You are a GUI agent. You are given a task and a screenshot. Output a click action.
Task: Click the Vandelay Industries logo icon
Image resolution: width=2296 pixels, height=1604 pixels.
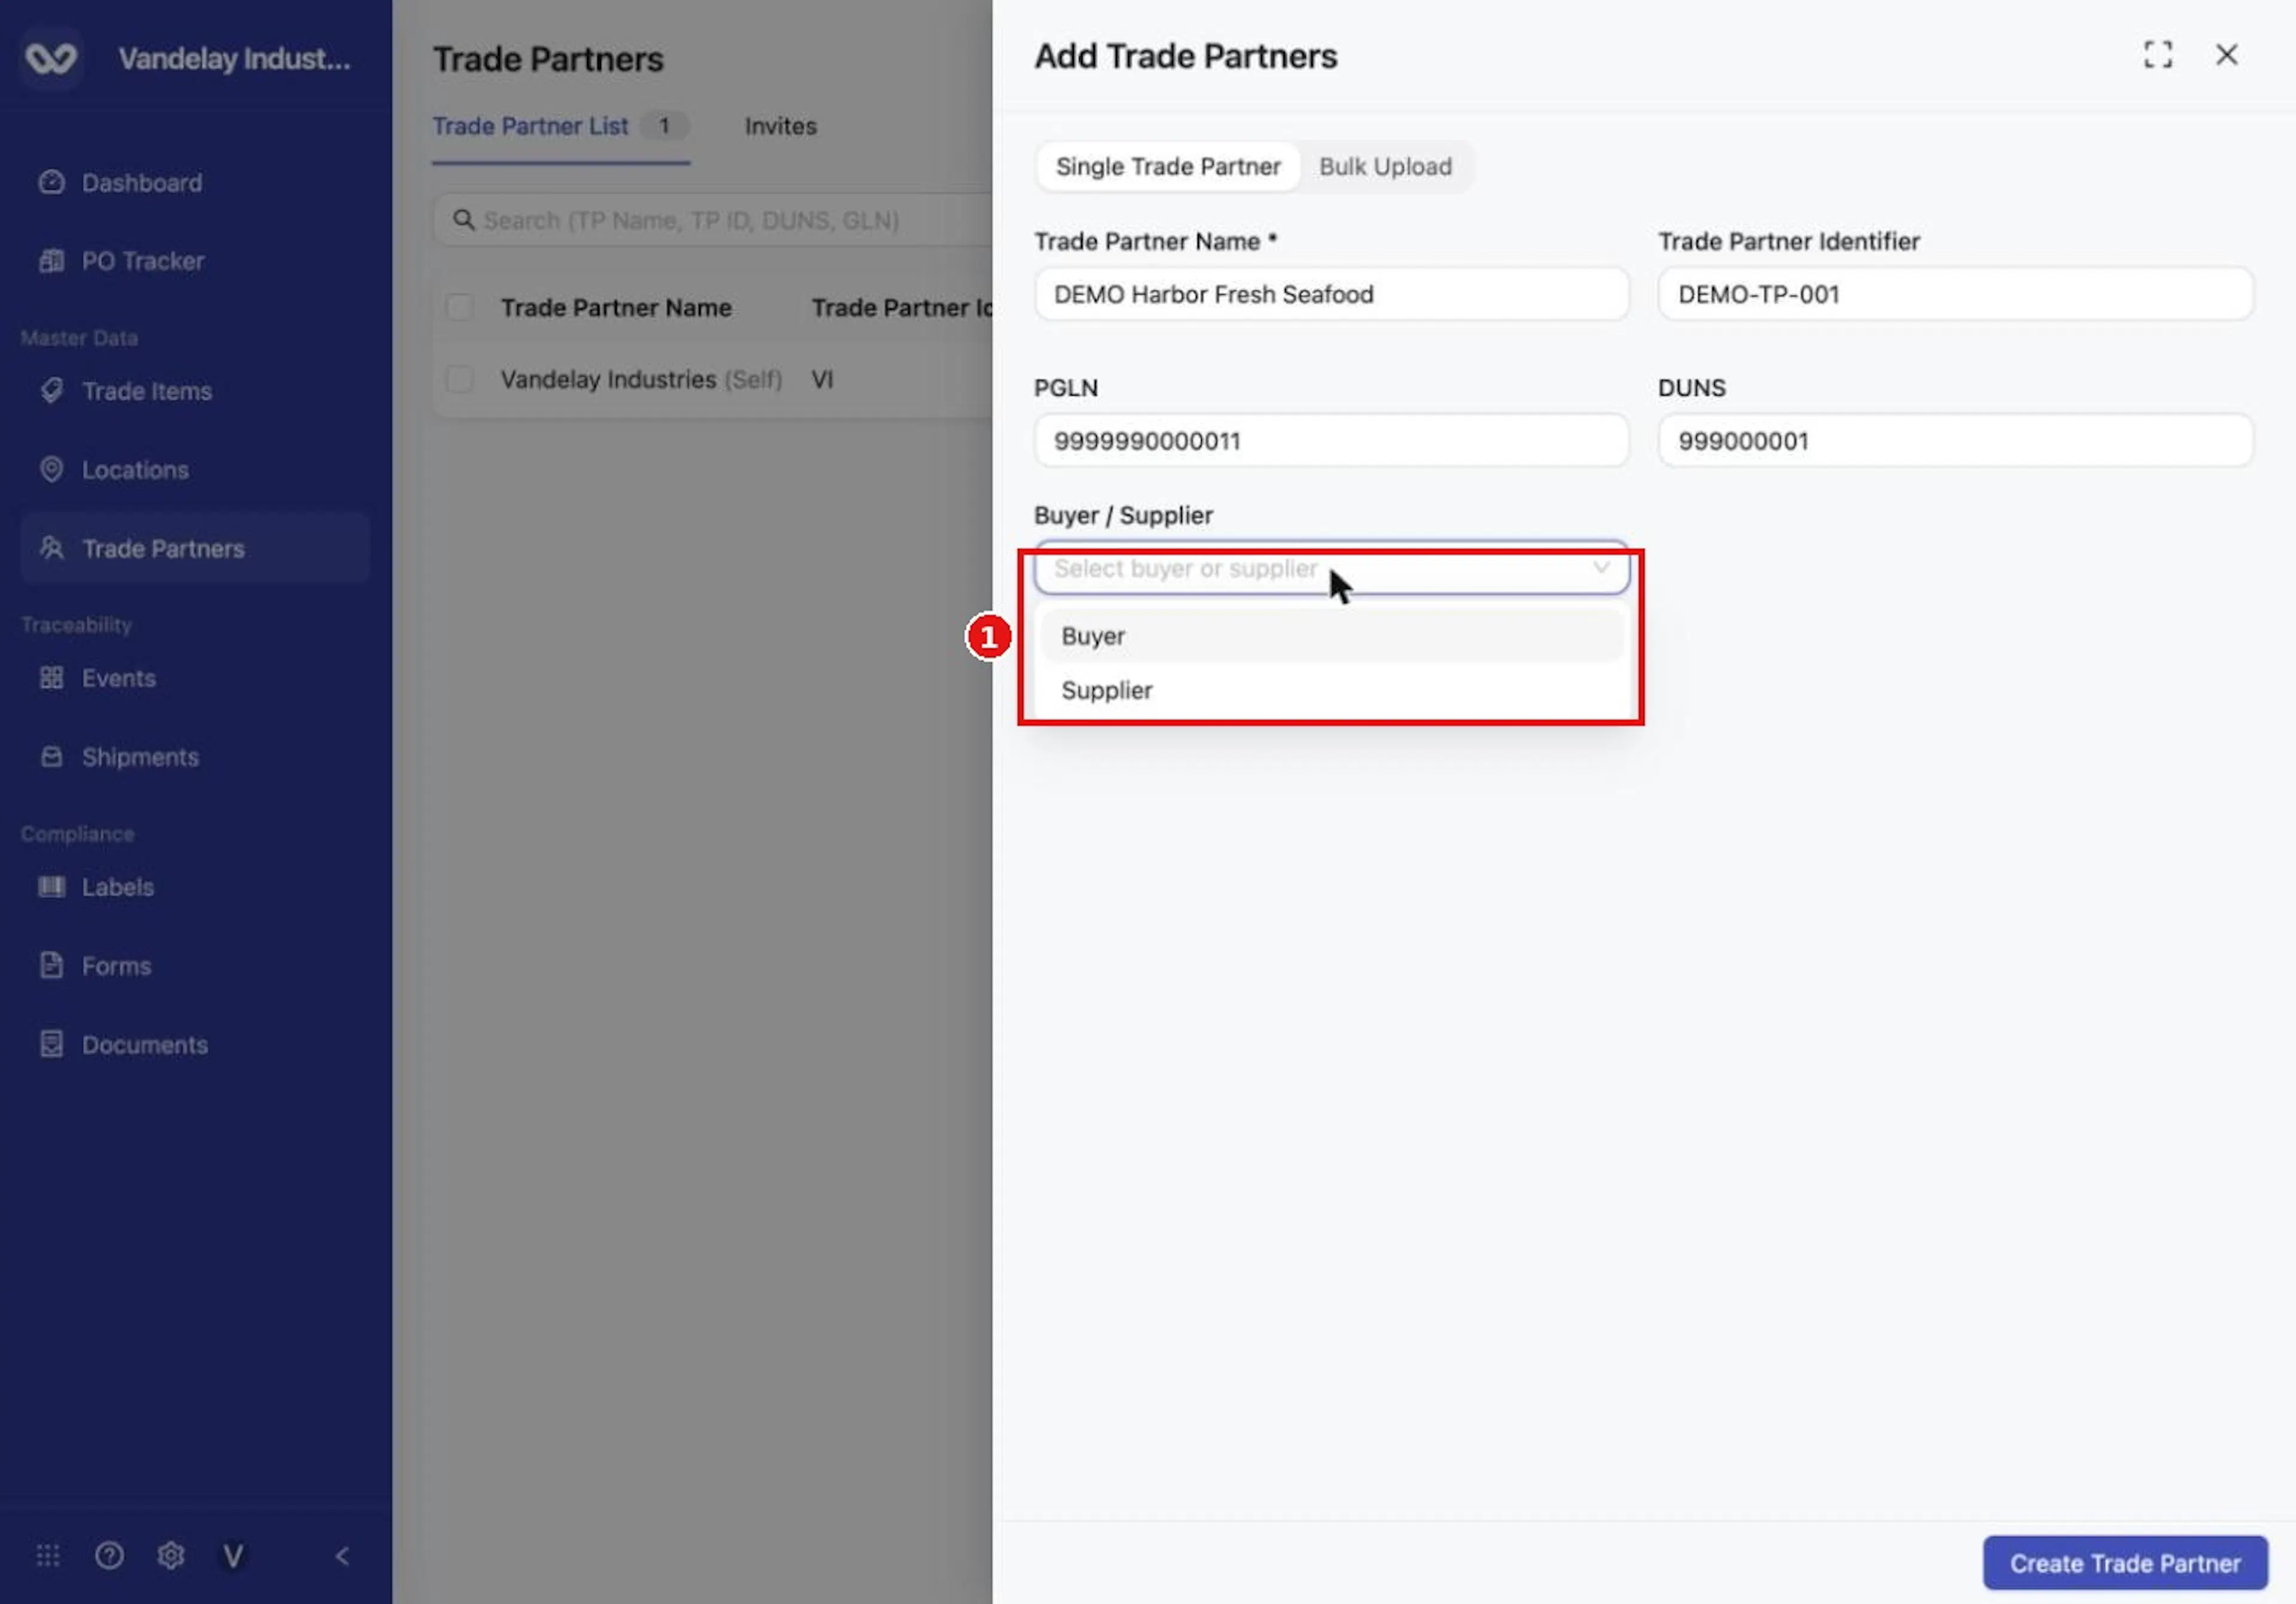point(51,59)
